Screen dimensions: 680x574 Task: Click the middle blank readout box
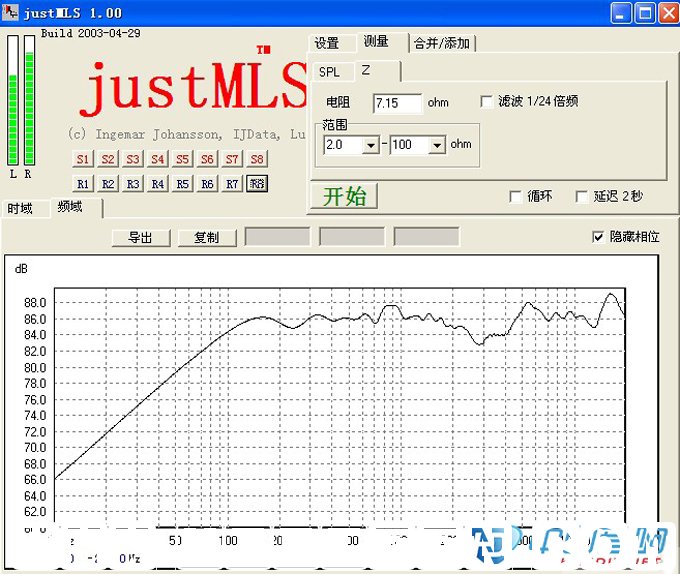tap(352, 237)
